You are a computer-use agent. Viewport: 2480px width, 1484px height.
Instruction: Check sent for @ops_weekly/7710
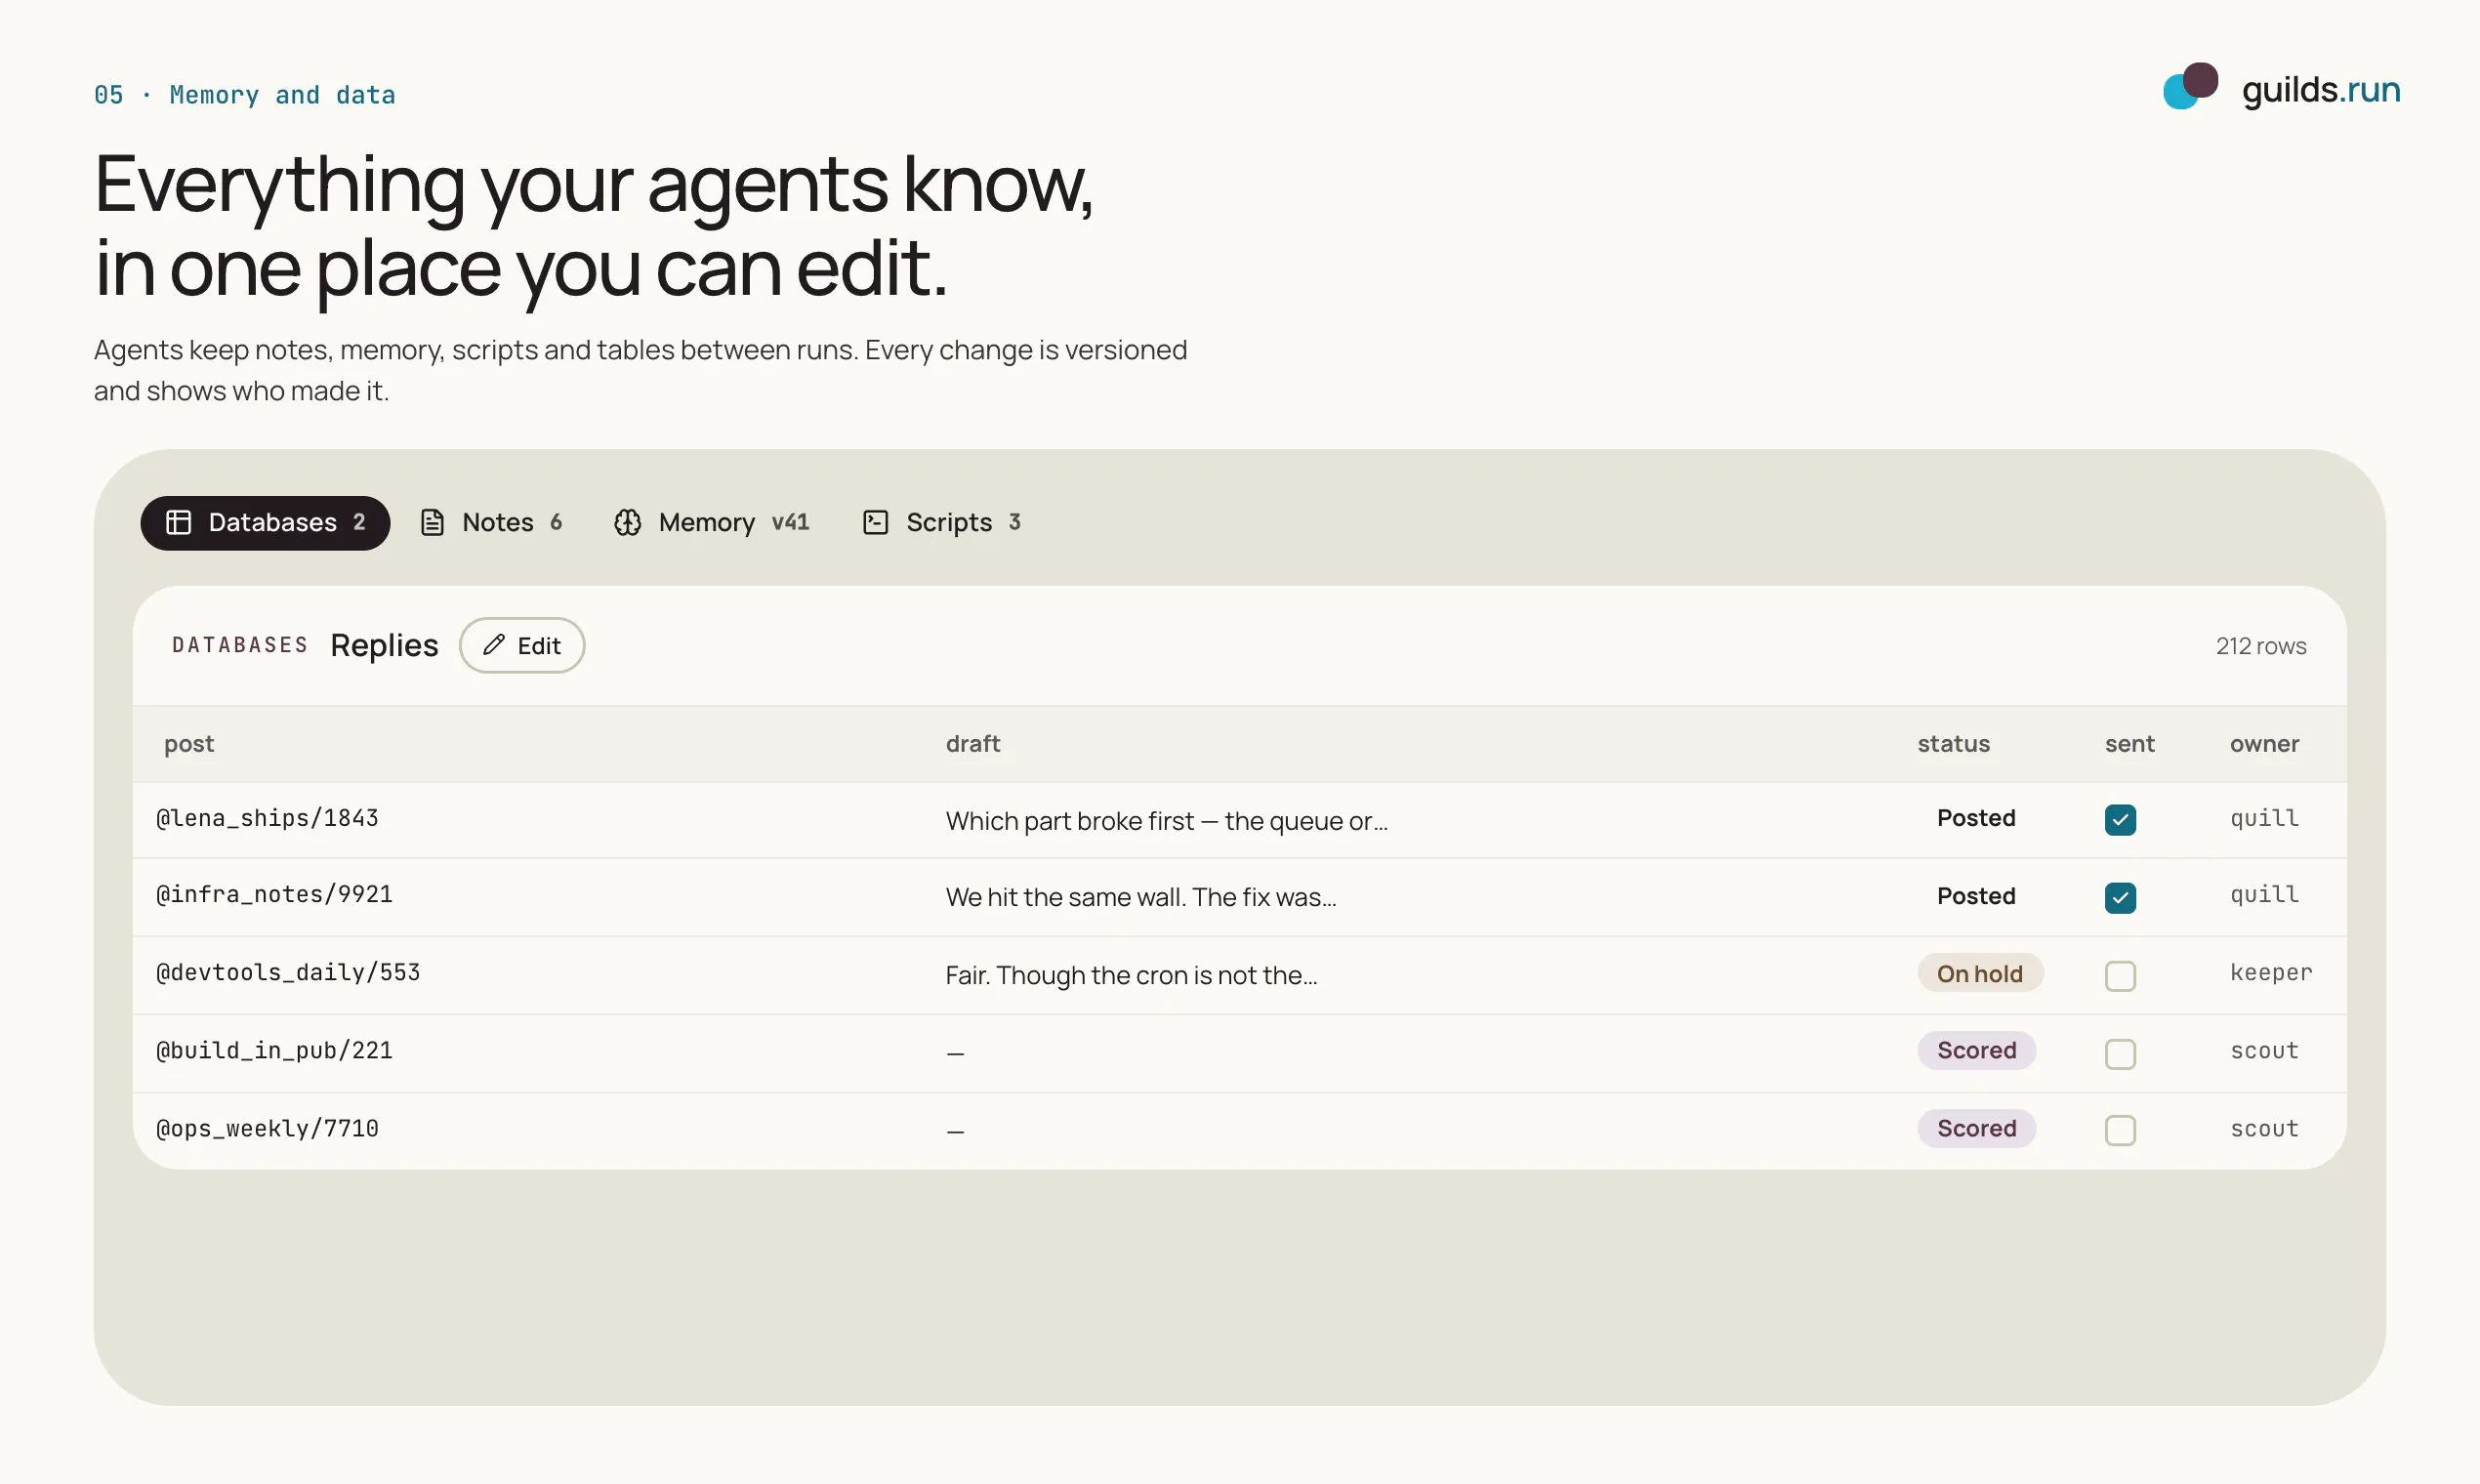[2120, 1130]
